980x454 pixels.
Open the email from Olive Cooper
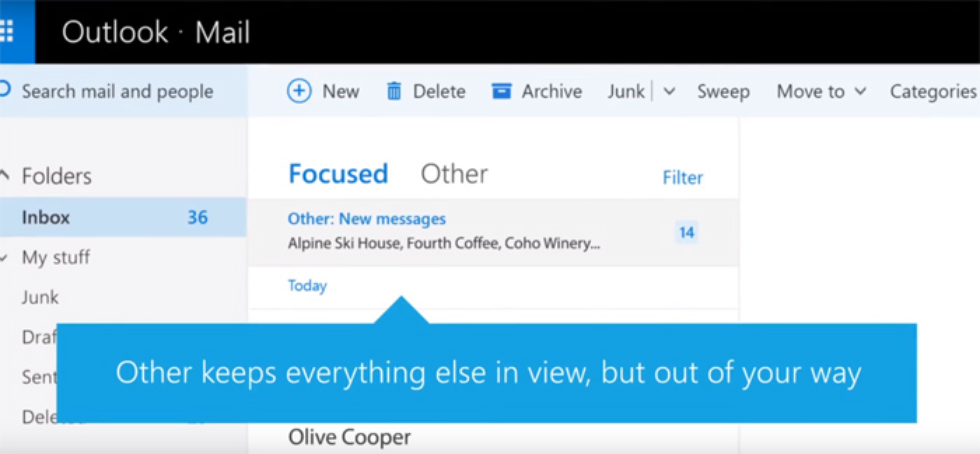[x=349, y=437]
